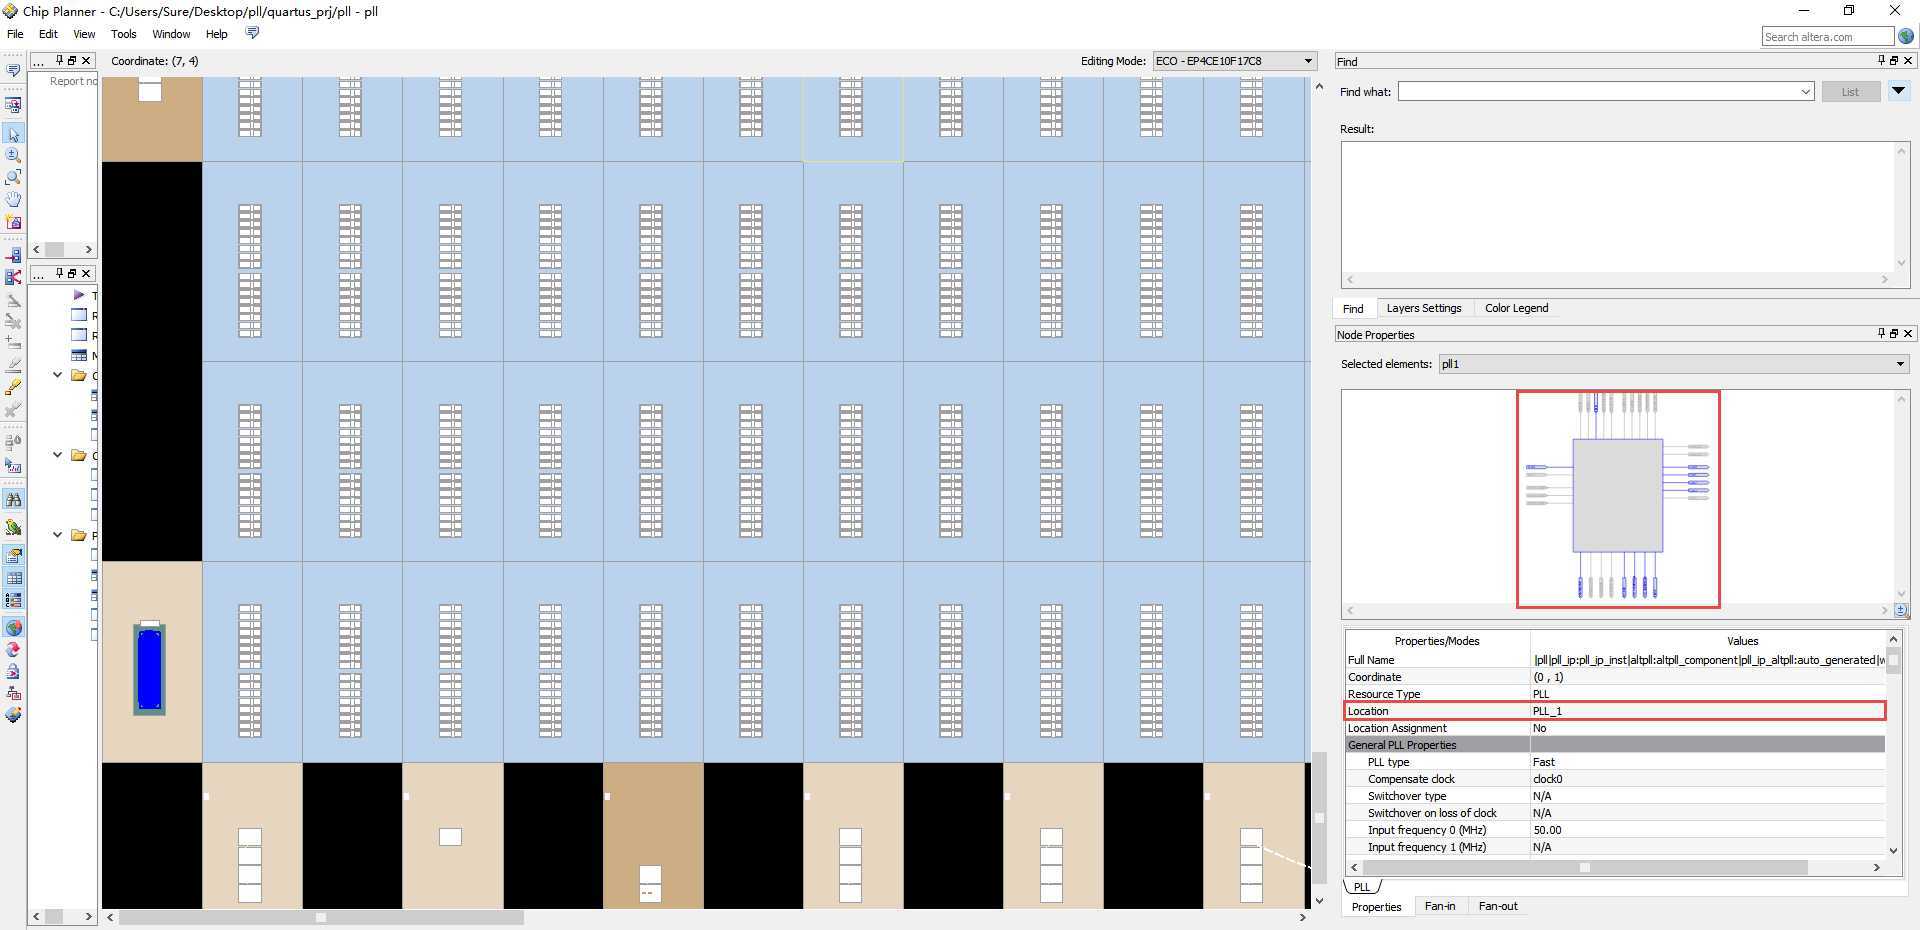Close the Find panel

tap(1907, 61)
